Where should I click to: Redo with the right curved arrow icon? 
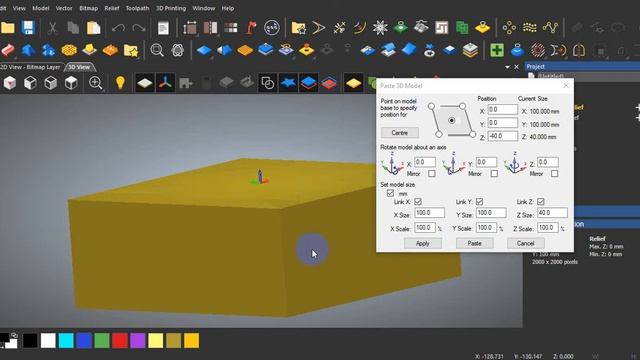(139, 28)
